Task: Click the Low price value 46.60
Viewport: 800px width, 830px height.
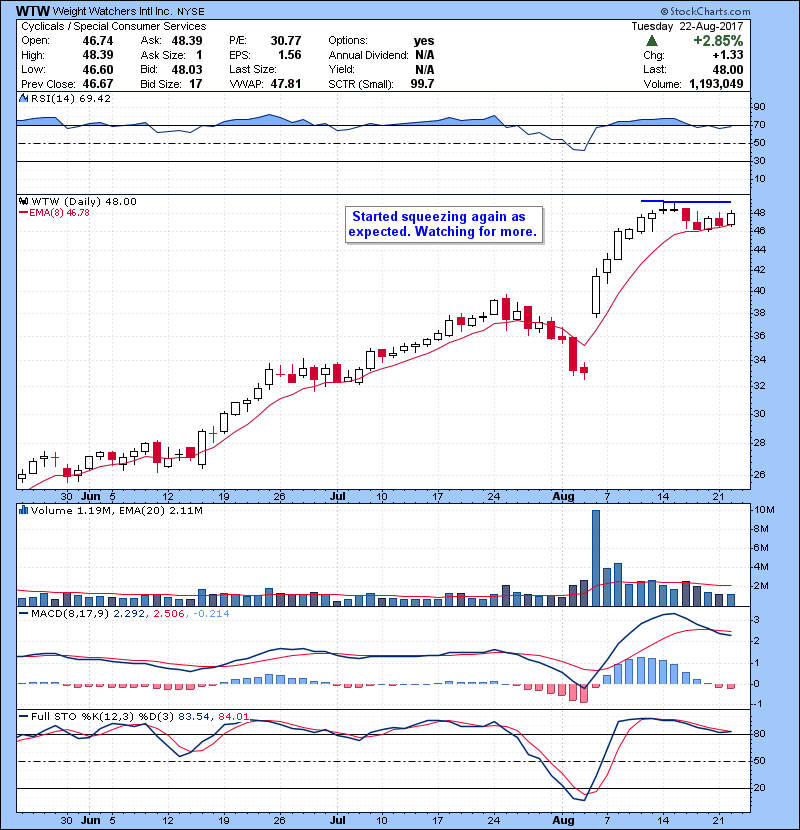Action: point(98,69)
